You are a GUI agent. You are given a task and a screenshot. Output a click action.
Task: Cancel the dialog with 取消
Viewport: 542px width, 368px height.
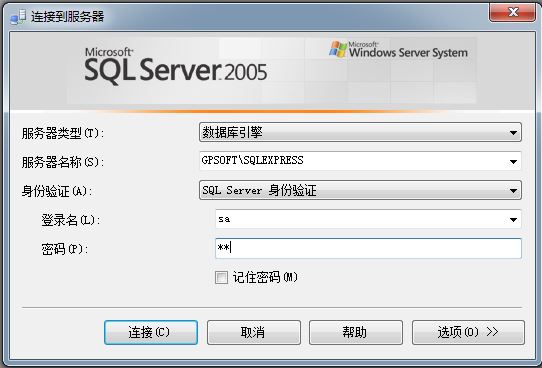(x=254, y=332)
